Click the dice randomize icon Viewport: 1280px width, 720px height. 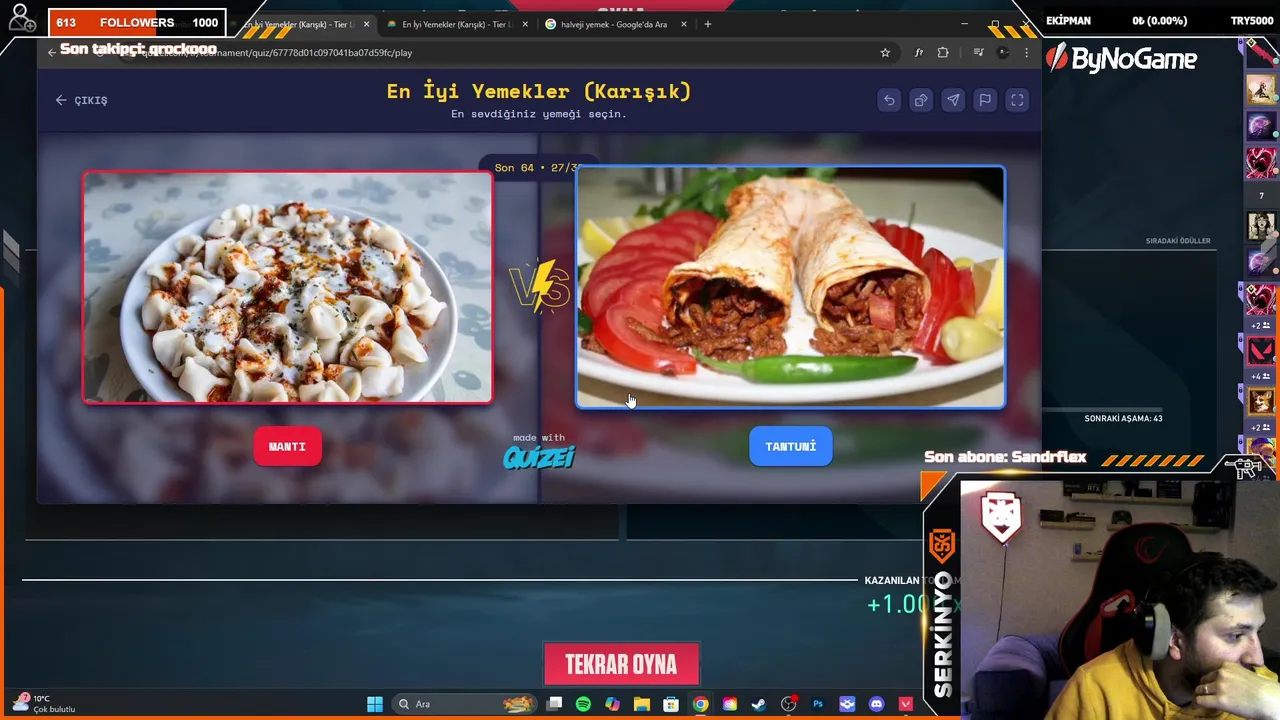[x=921, y=100]
